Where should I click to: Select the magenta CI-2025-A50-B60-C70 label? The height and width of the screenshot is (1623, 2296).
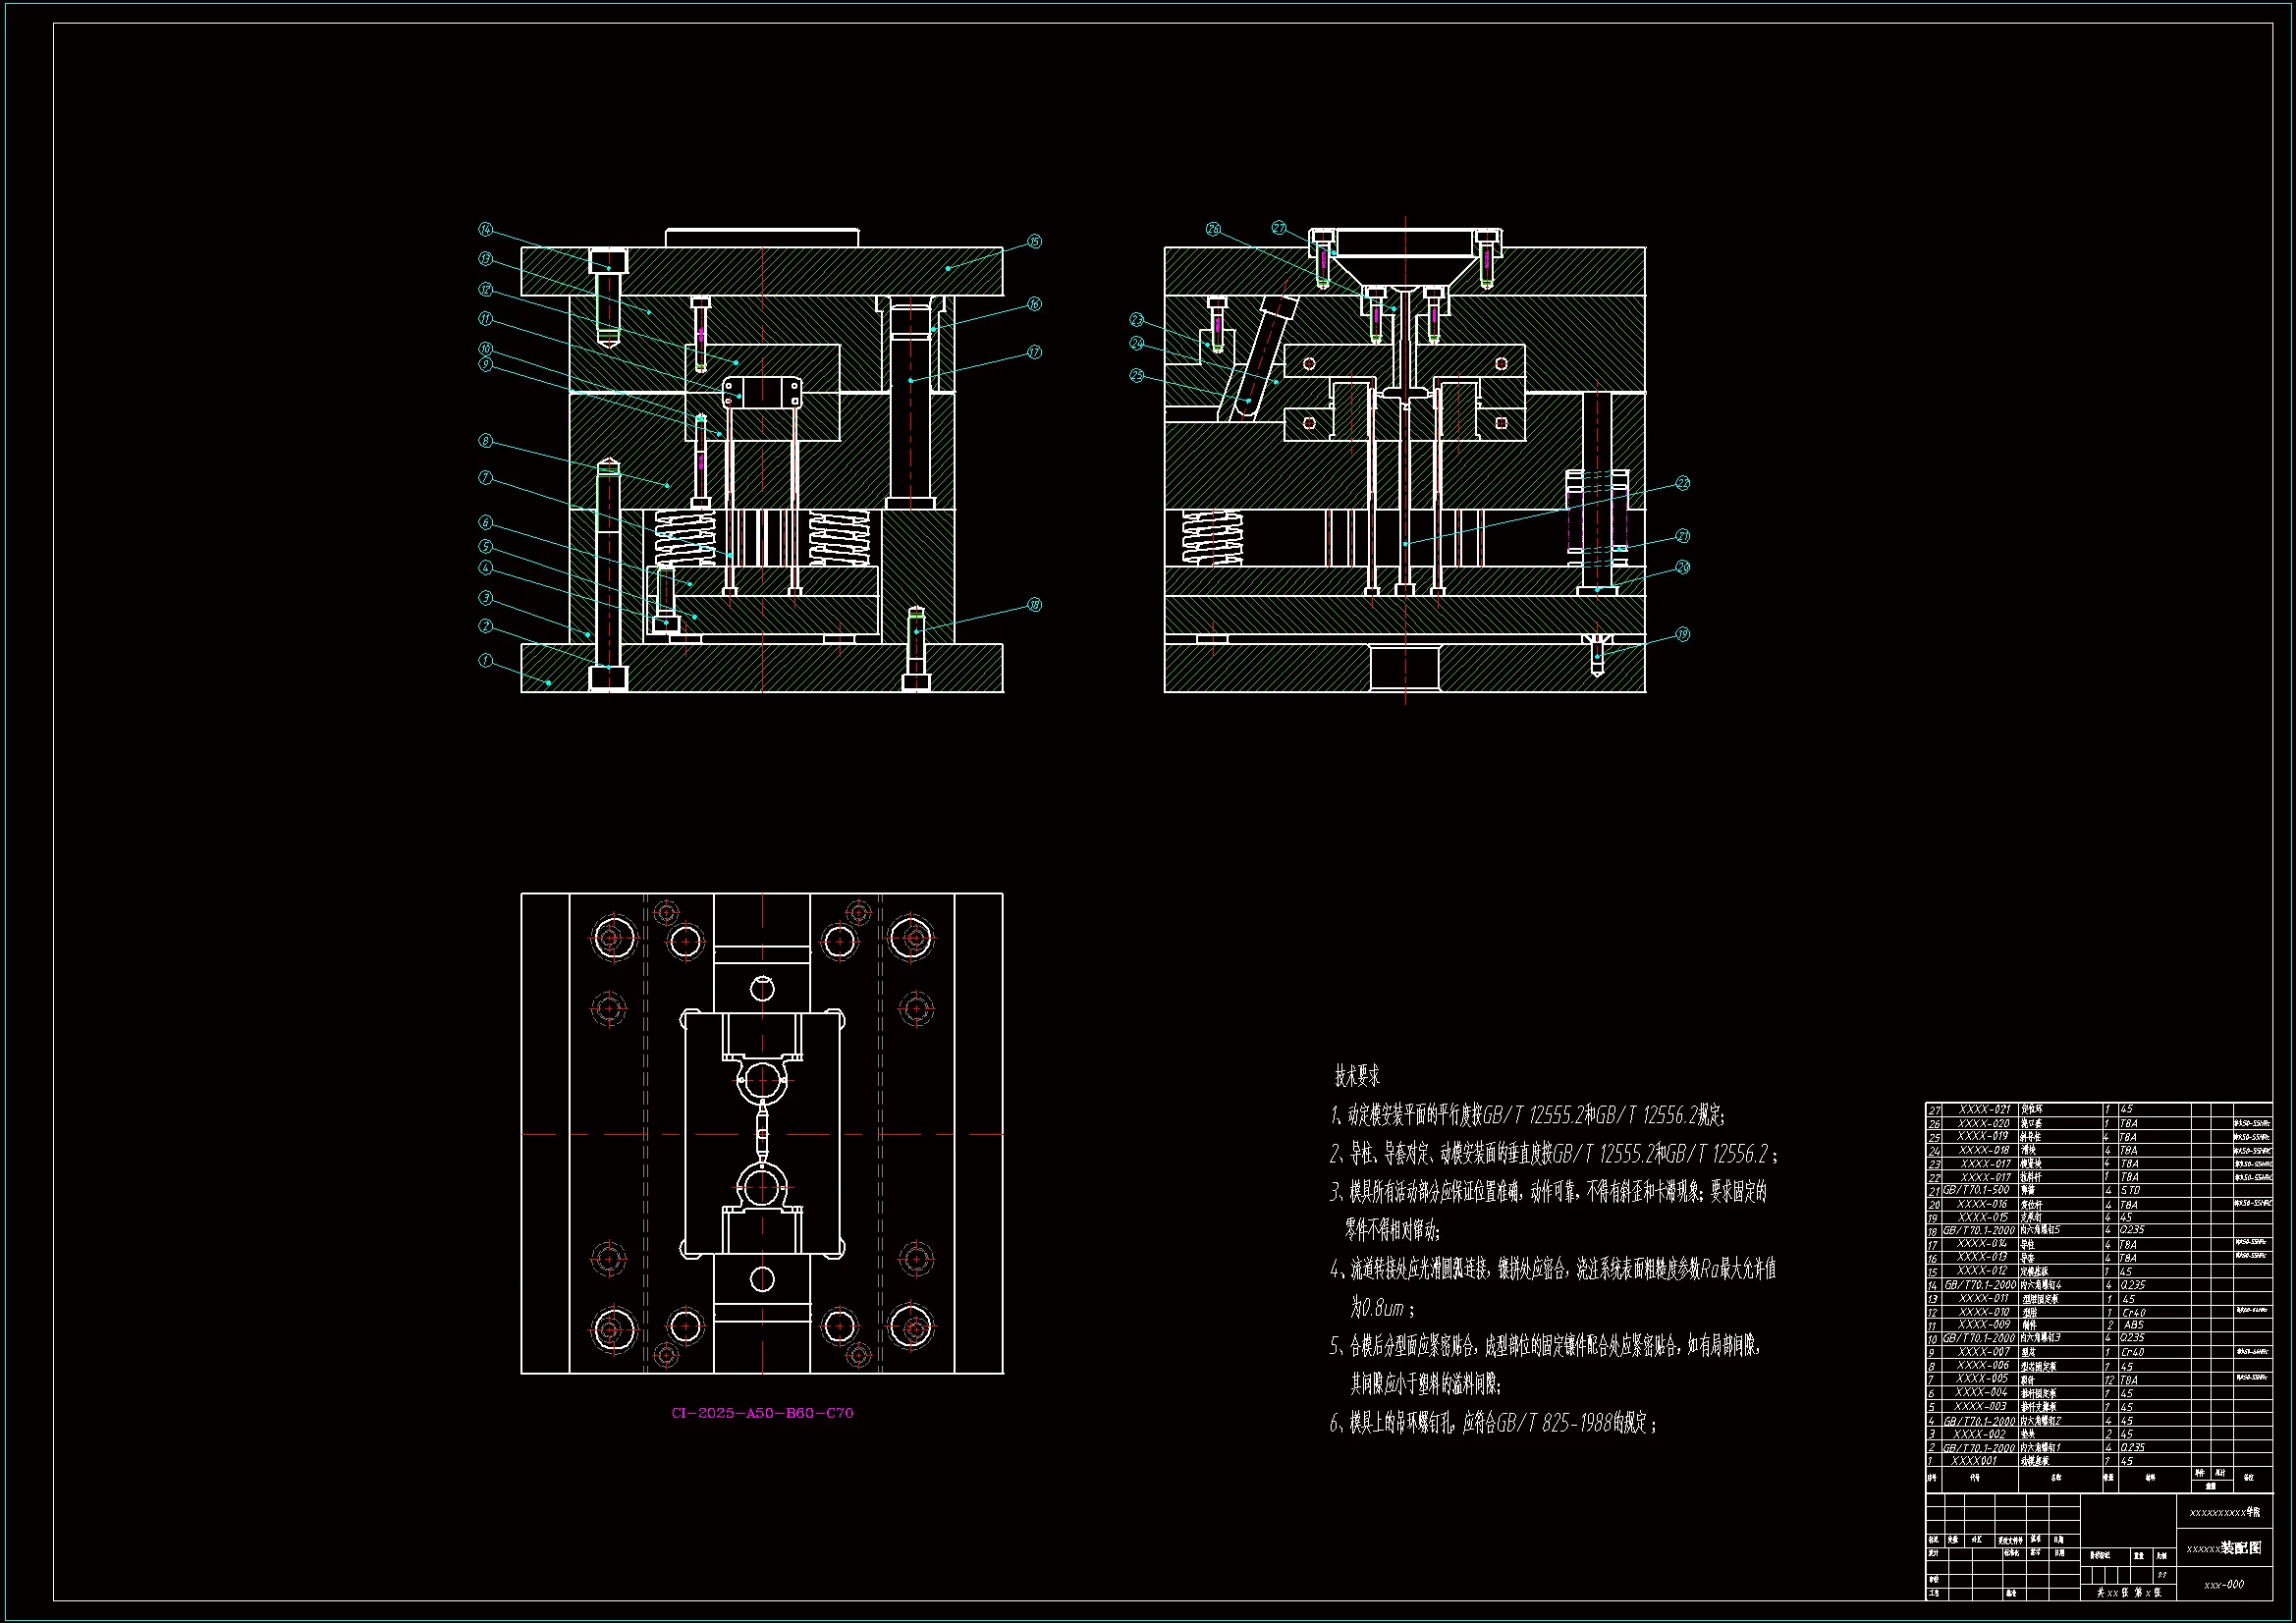pos(762,1413)
